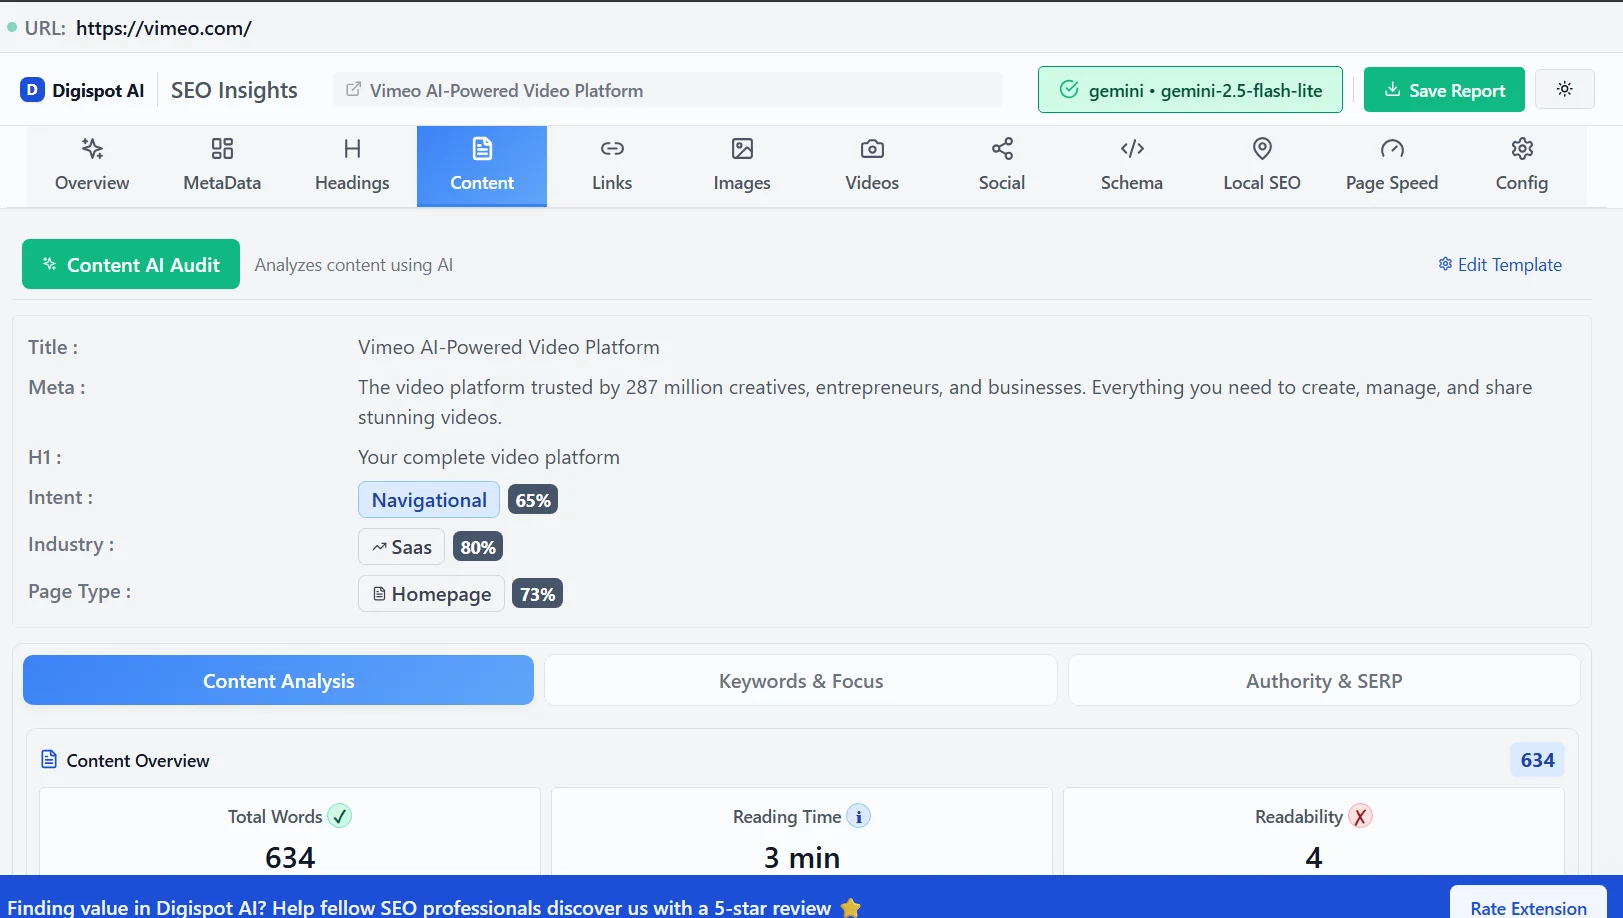This screenshot has width=1623, height=918.
Task: Click the red X icon next to Readability
Action: (x=1360, y=816)
